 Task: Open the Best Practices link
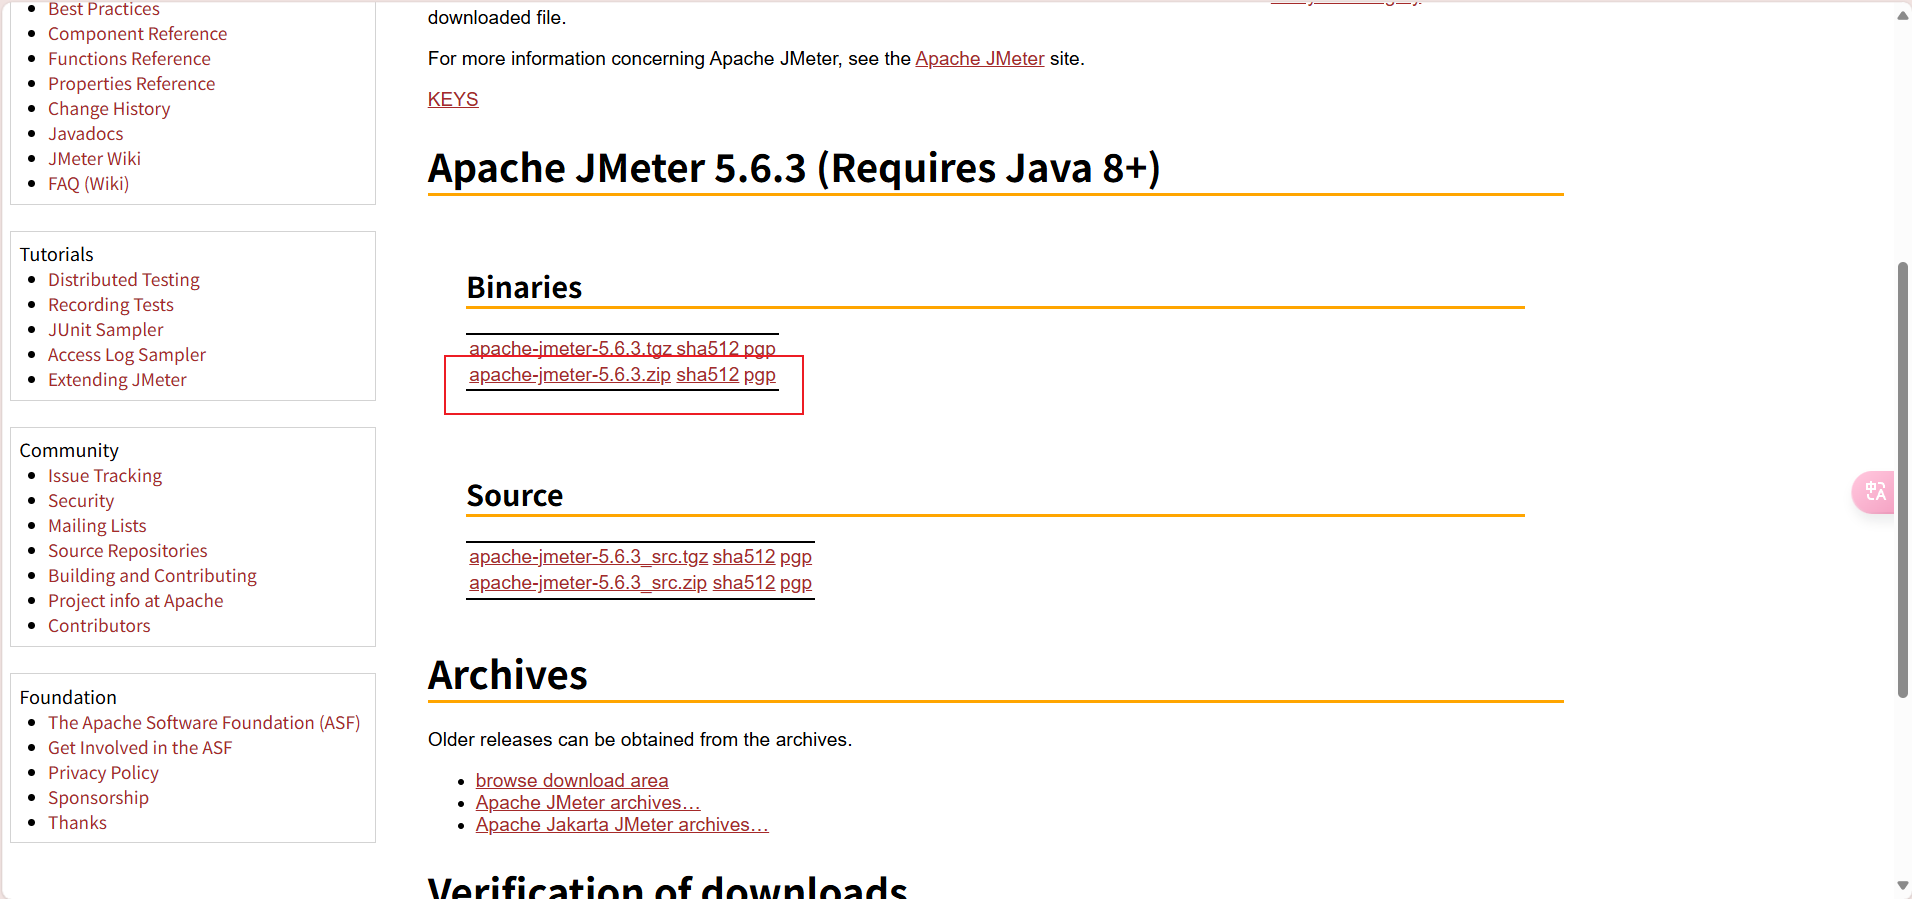pos(104,9)
